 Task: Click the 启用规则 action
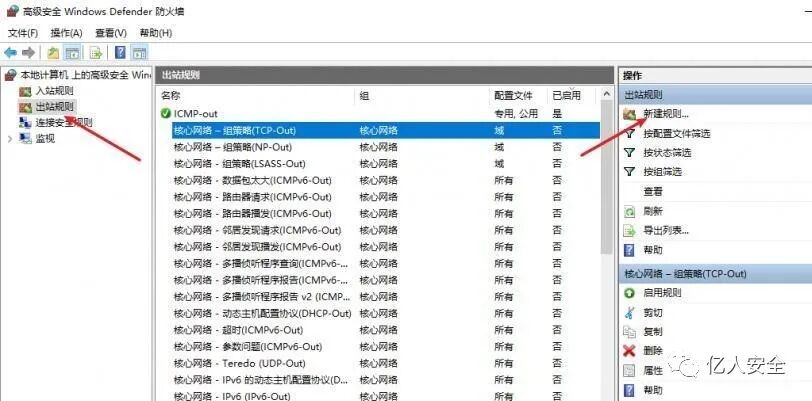662,293
